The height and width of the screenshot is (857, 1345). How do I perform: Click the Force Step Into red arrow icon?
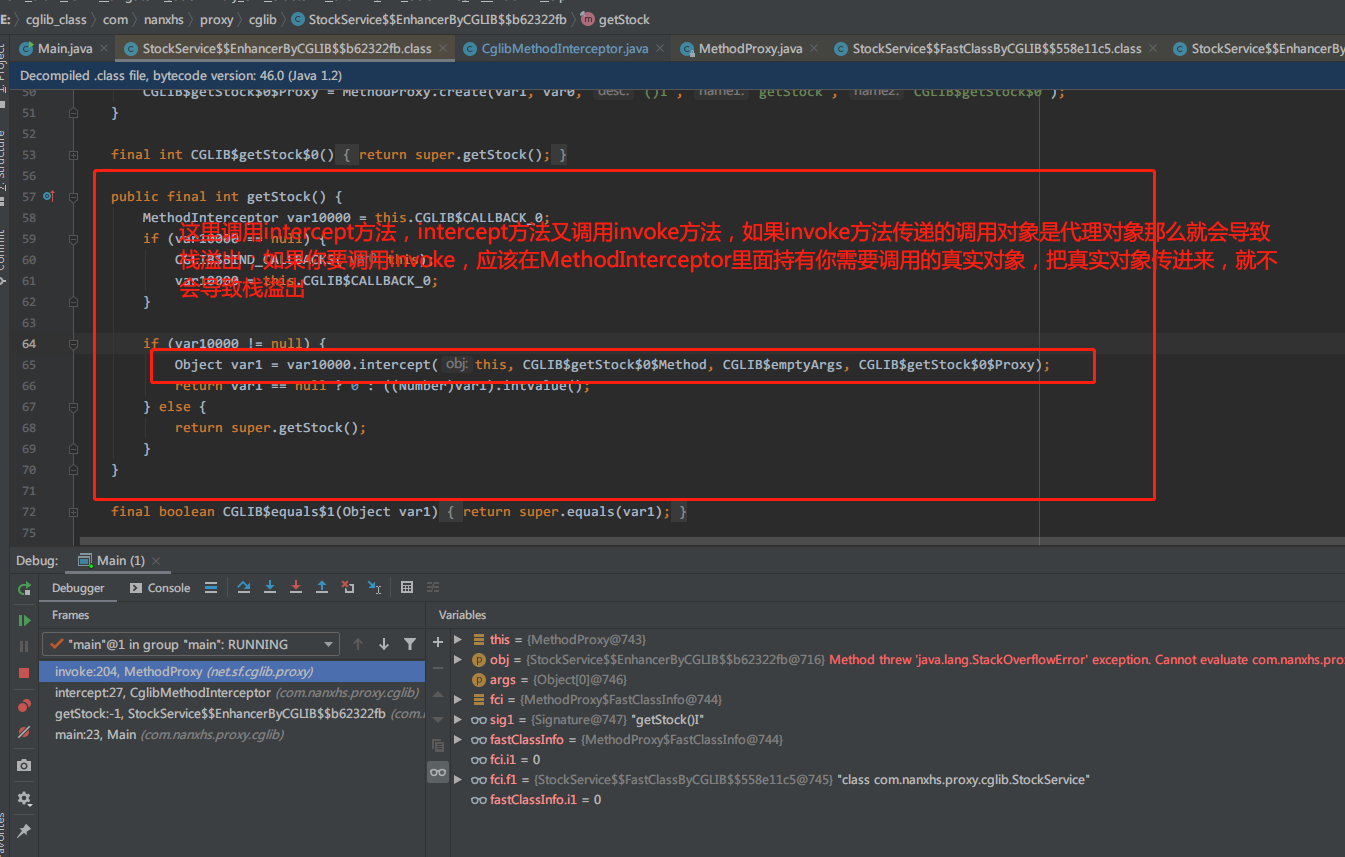click(296, 587)
